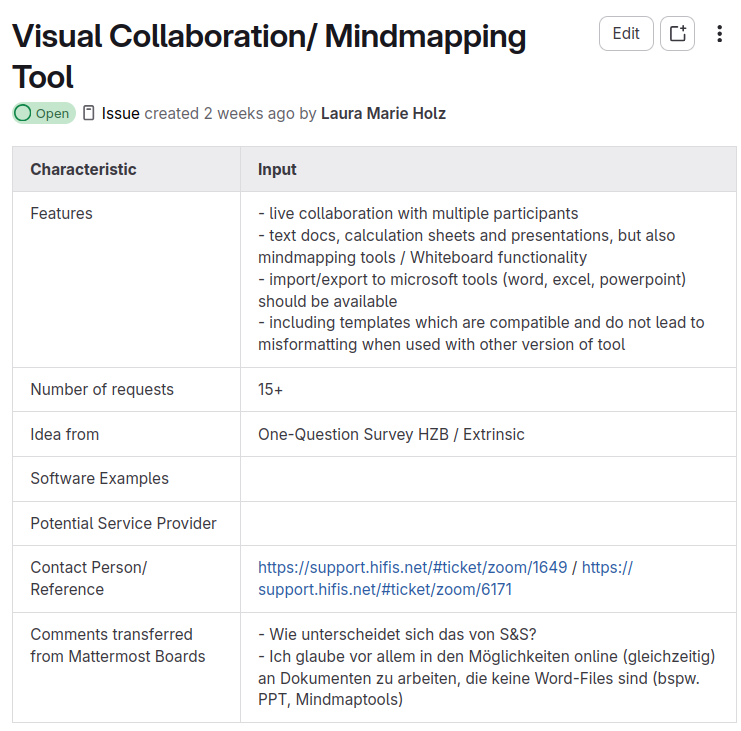Screen dimensions: 741x731
Task: Click the Mattermost comments text cell
Action: tap(486, 667)
